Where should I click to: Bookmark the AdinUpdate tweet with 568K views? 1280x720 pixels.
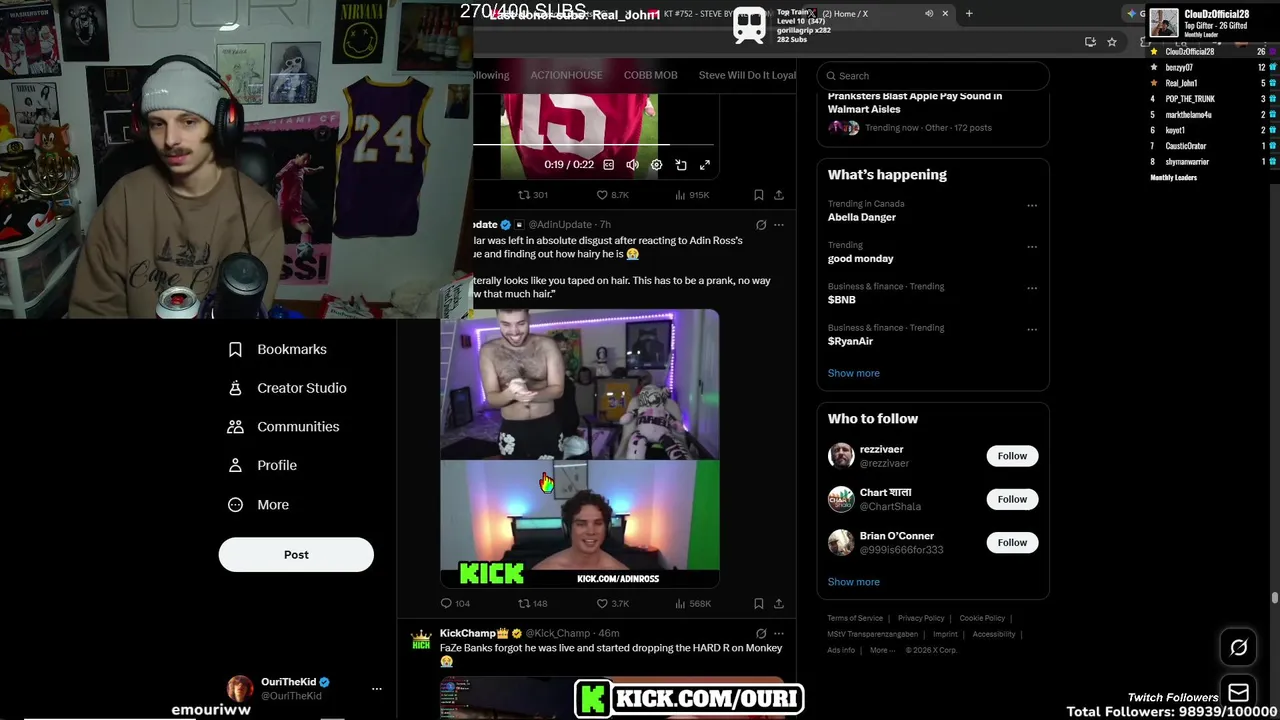759,604
